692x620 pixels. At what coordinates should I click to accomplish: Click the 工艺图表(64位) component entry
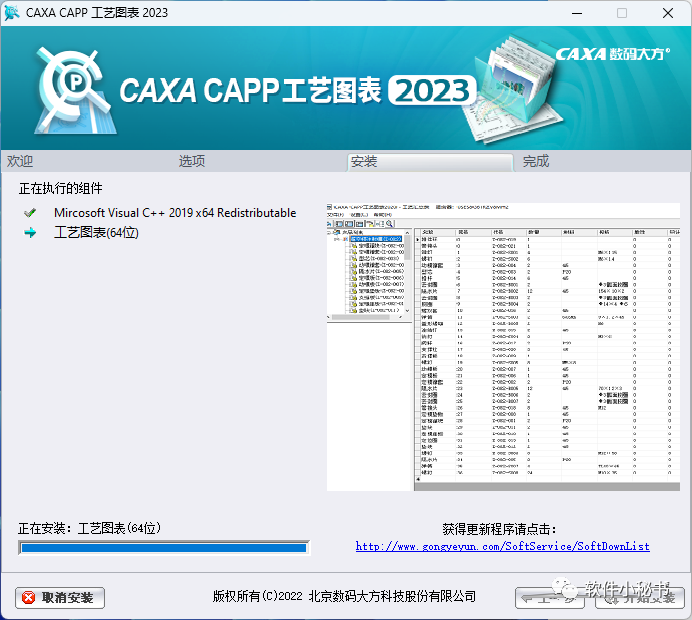(96, 233)
